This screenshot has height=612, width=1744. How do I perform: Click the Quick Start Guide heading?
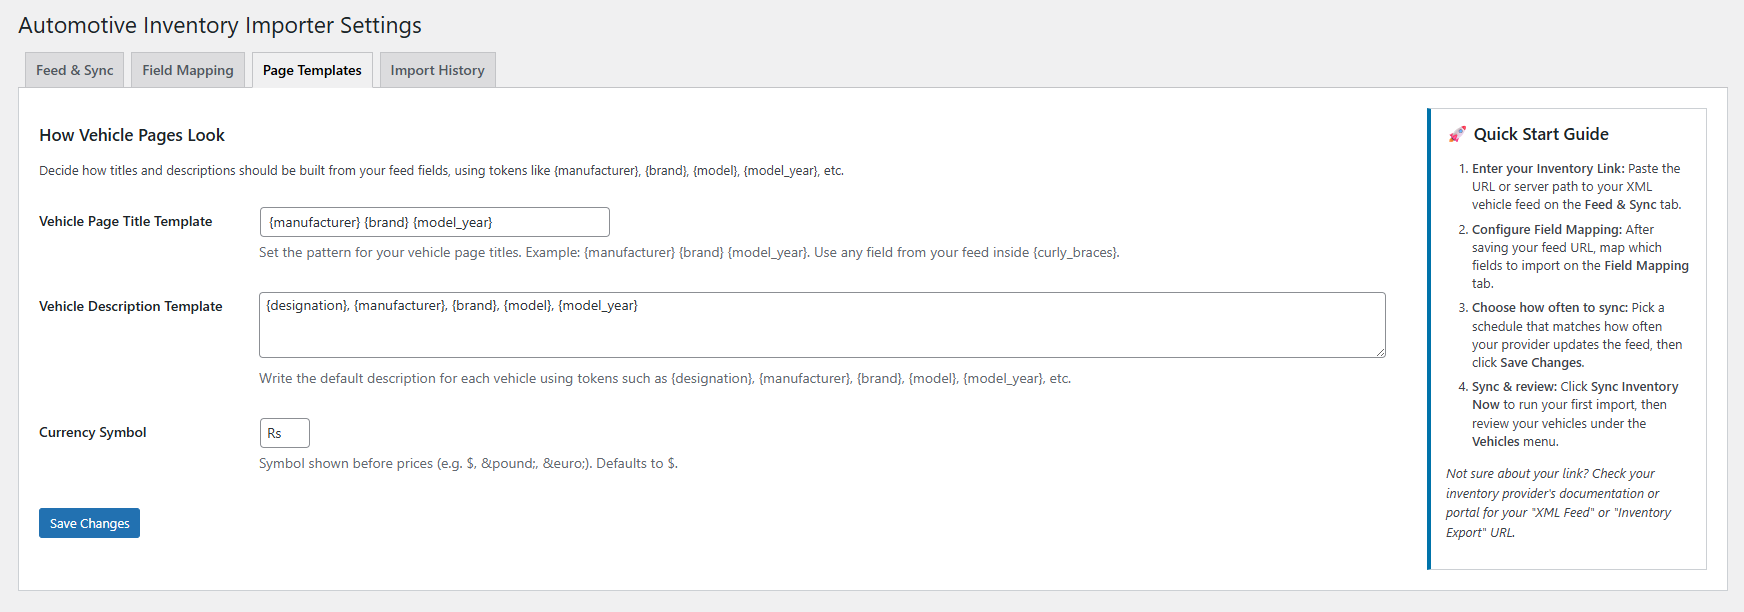[x=1540, y=134]
